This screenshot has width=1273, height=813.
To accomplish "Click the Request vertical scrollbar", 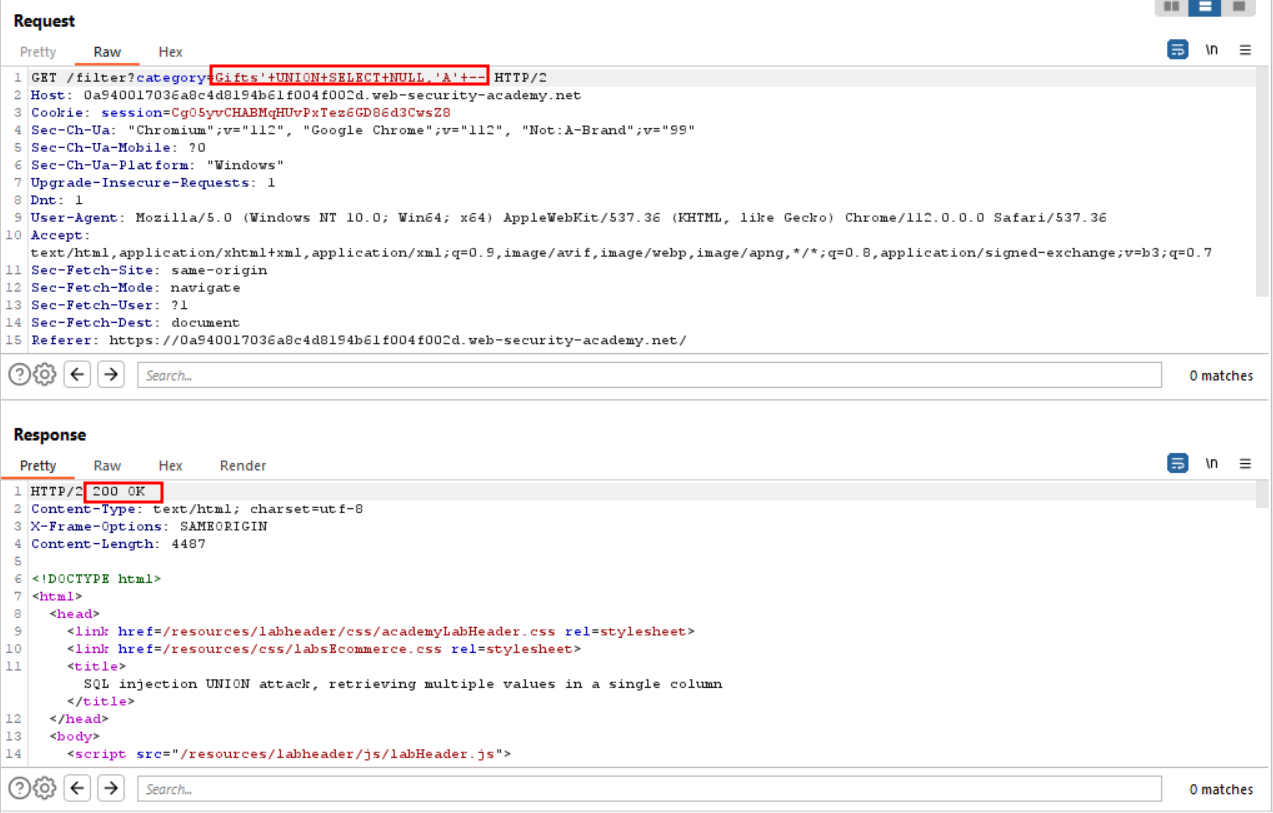I will tap(1263, 183).
